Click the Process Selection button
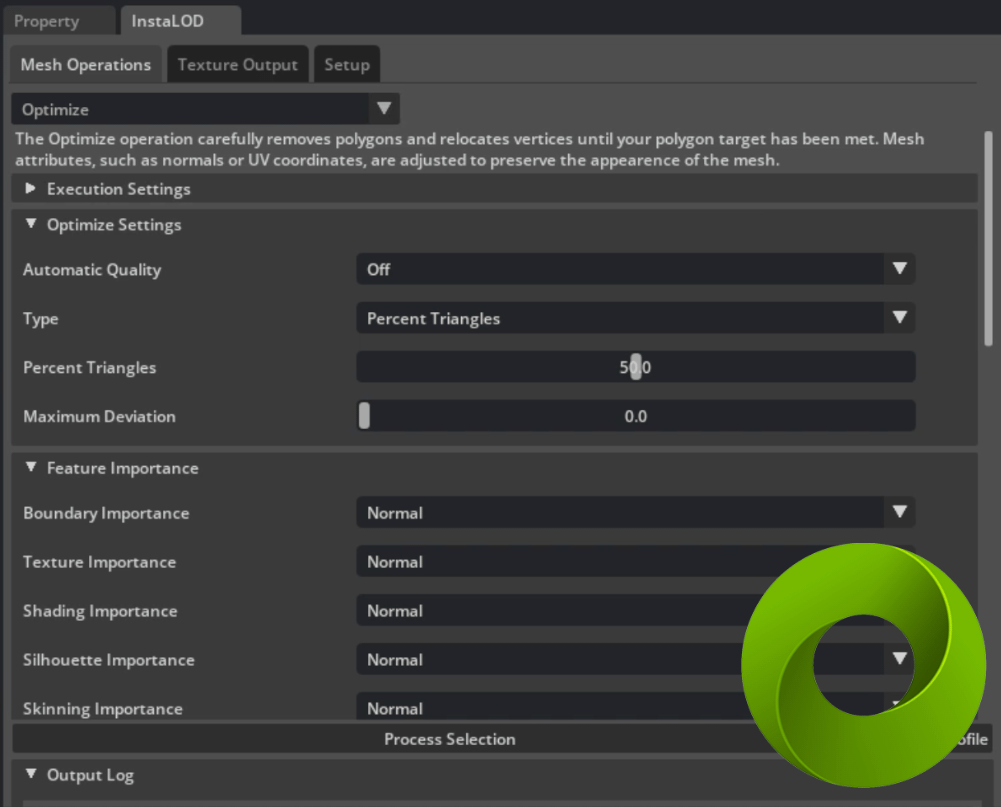Image resolution: width=1001 pixels, height=807 pixels. pos(449,739)
